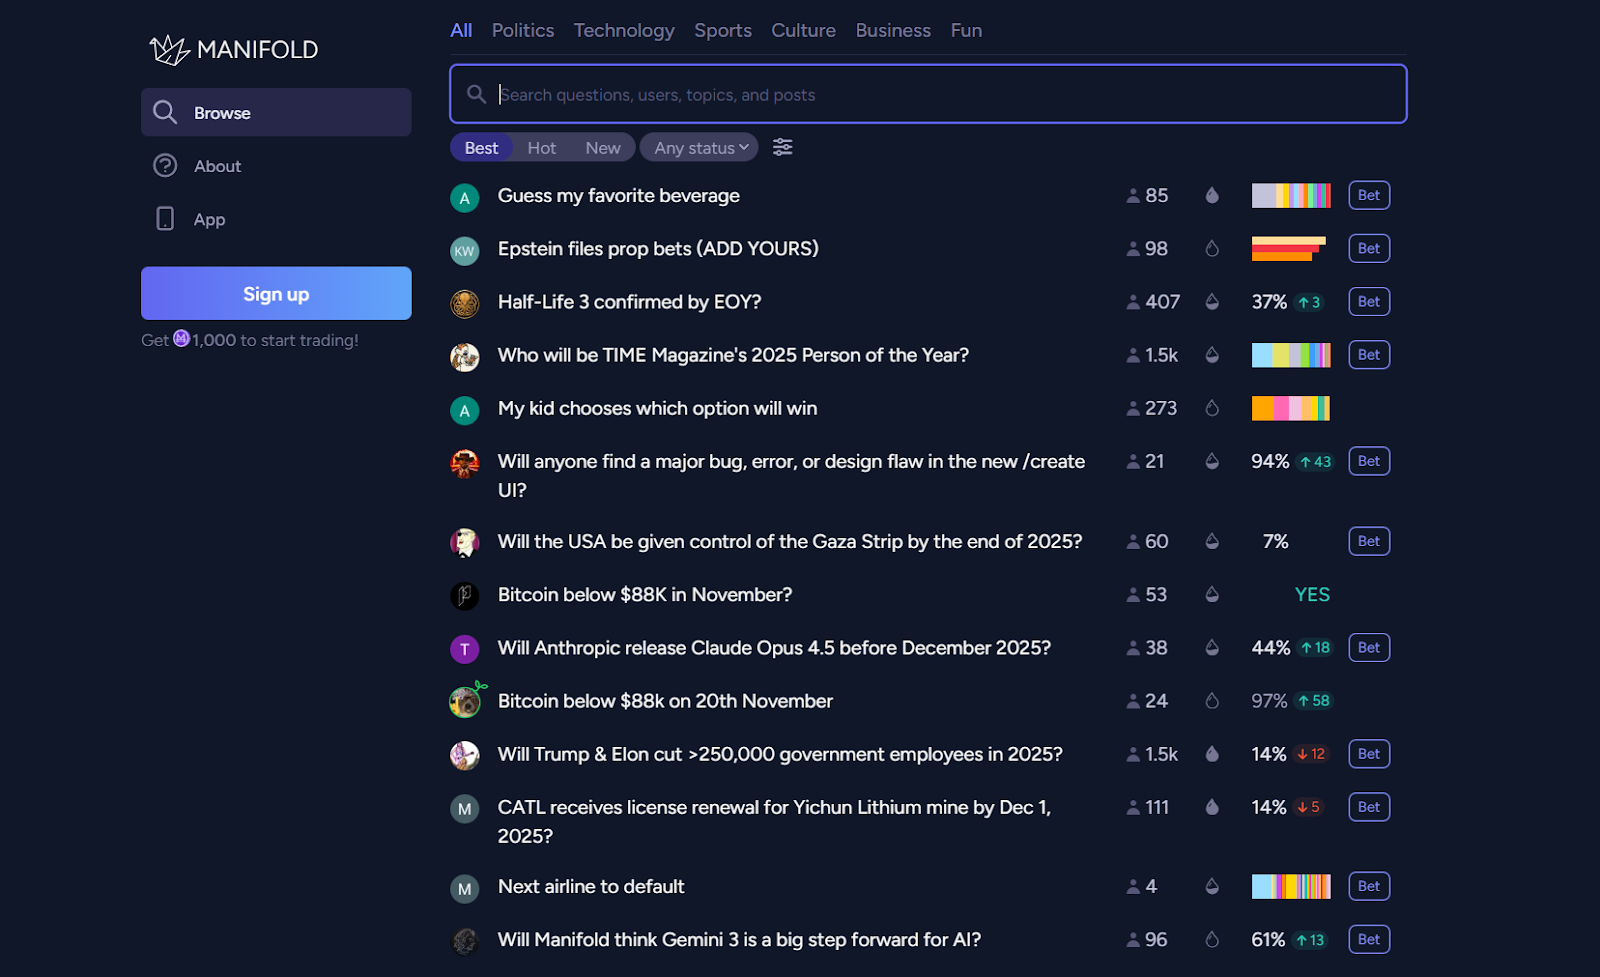Viewport: 1600px width, 977px height.
Task: Keep Best sort selected
Action: click(x=481, y=147)
